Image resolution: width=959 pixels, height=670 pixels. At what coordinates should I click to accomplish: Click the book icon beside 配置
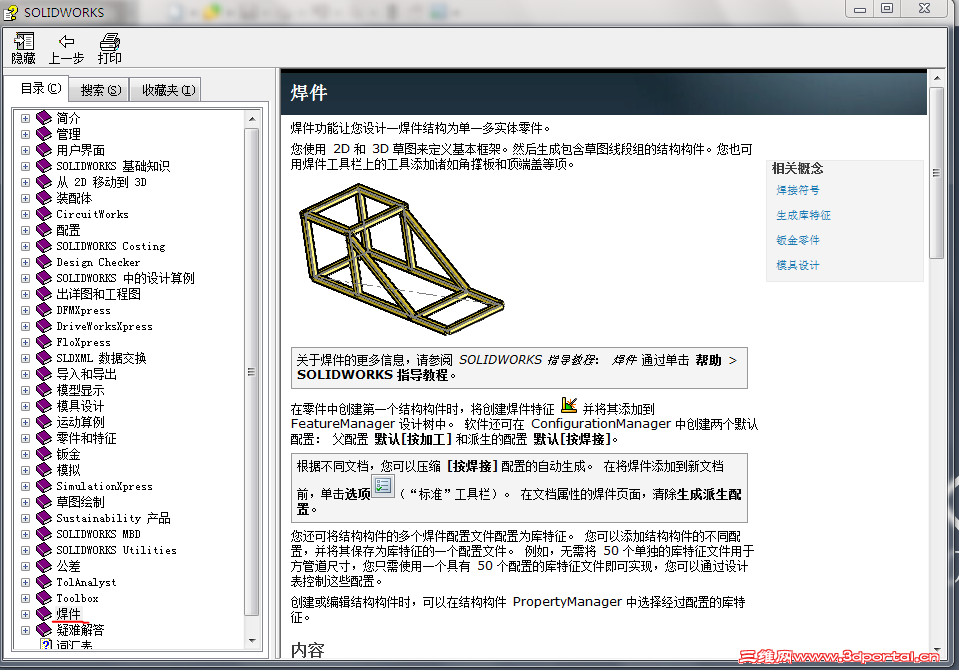coord(44,230)
